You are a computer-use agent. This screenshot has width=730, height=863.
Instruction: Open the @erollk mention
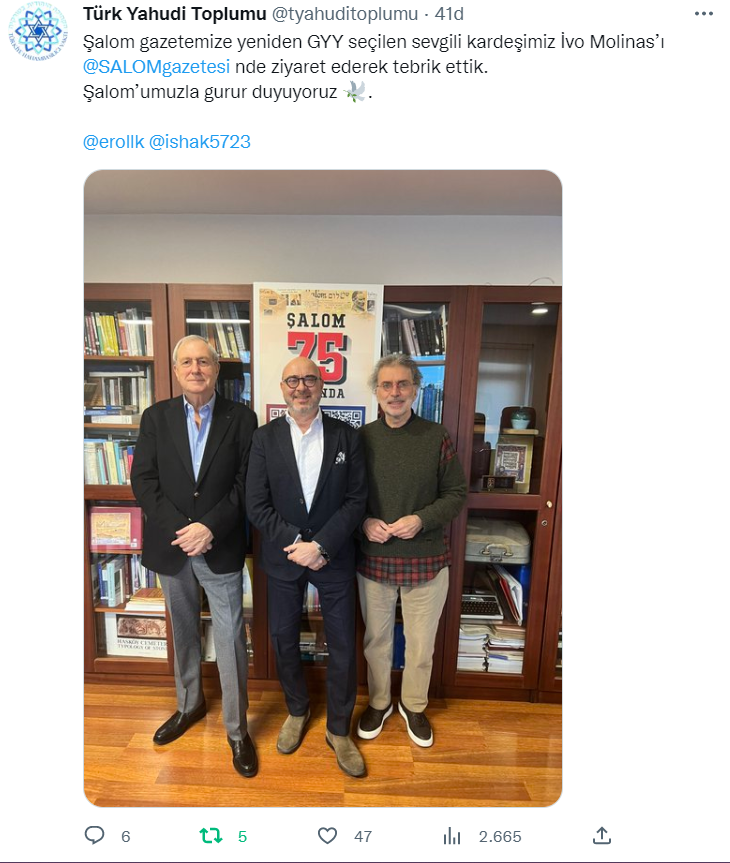point(113,142)
